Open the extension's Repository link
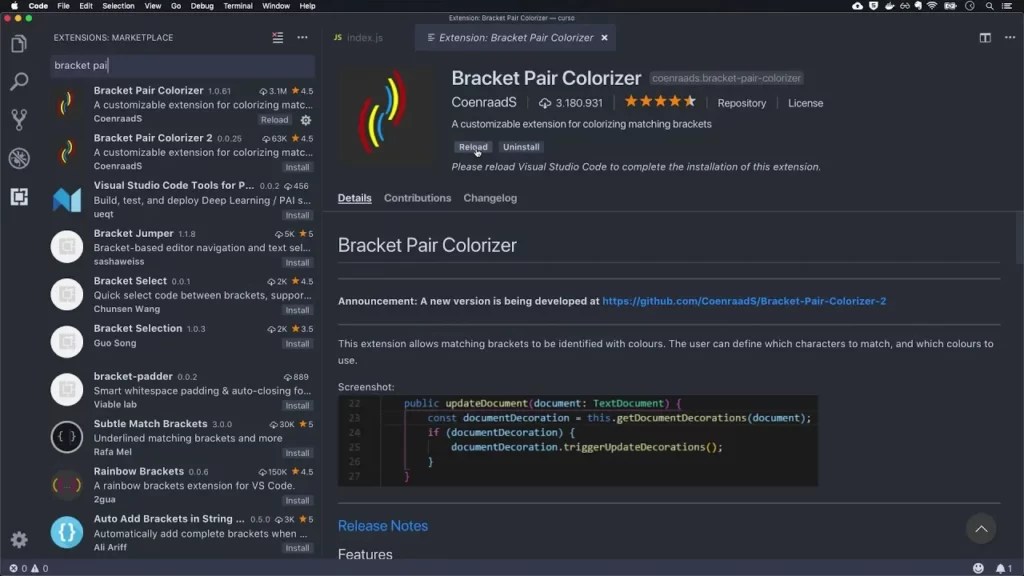The width and height of the screenshot is (1024, 576). pyautogui.click(x=742, y=103)
